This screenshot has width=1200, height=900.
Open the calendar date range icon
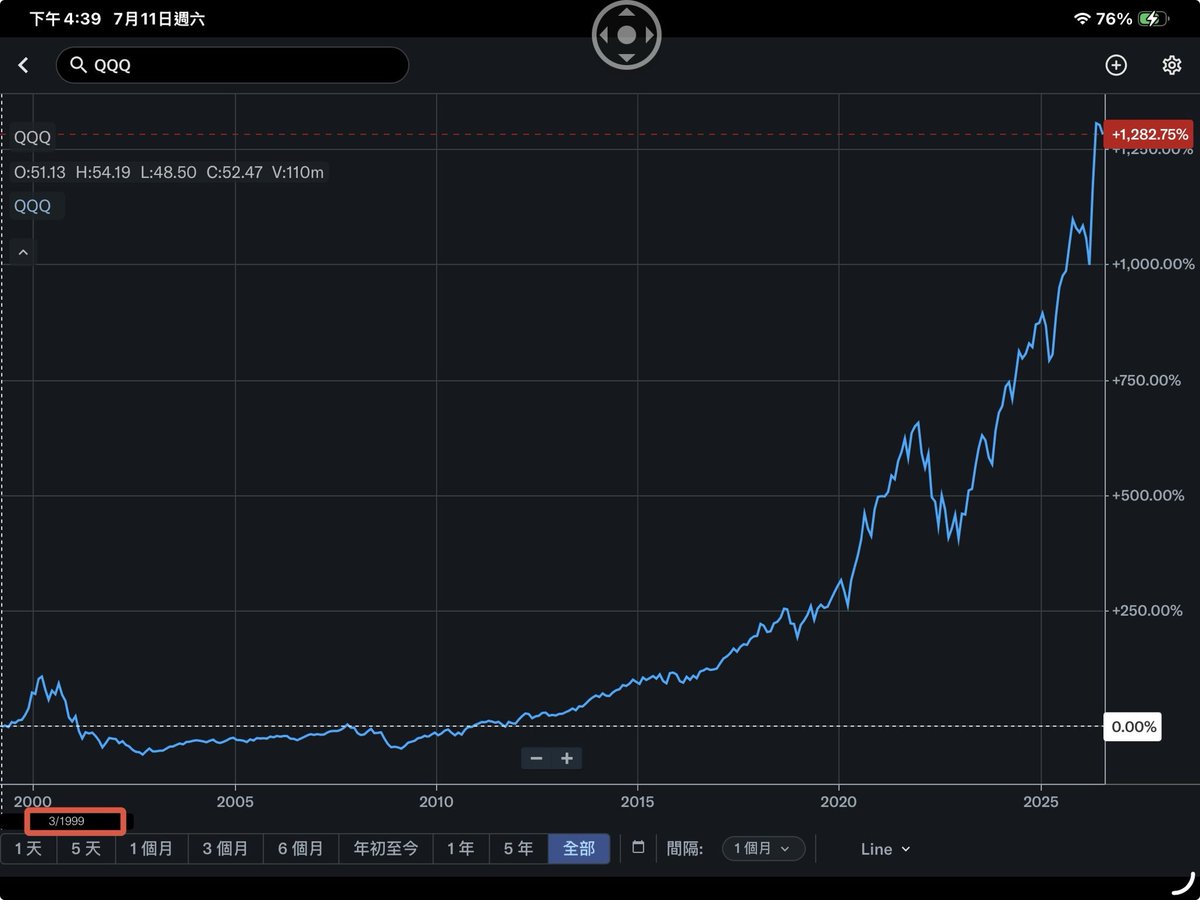639,848
